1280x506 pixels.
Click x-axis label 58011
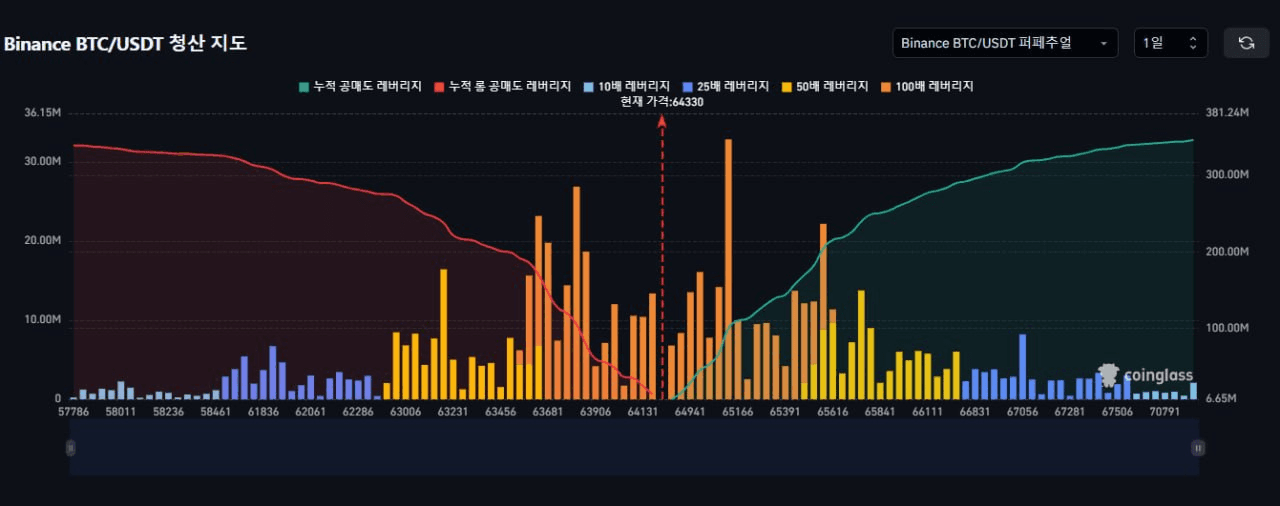(x=120, y=411)
